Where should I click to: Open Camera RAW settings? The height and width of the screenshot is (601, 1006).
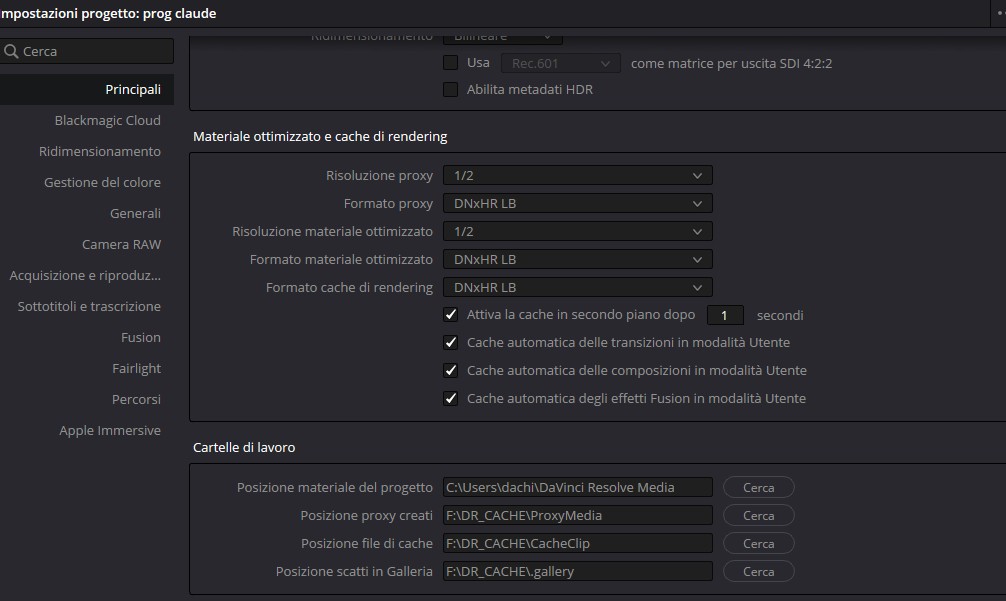[121, 244]
